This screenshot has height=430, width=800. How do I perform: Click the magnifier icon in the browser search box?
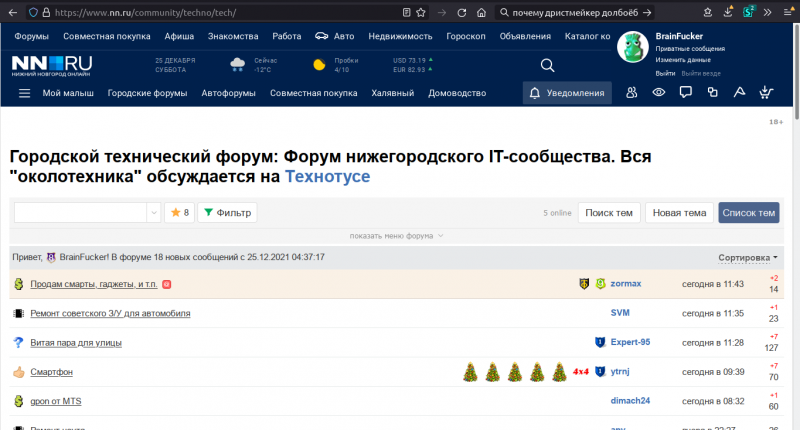tap(504, 12)
